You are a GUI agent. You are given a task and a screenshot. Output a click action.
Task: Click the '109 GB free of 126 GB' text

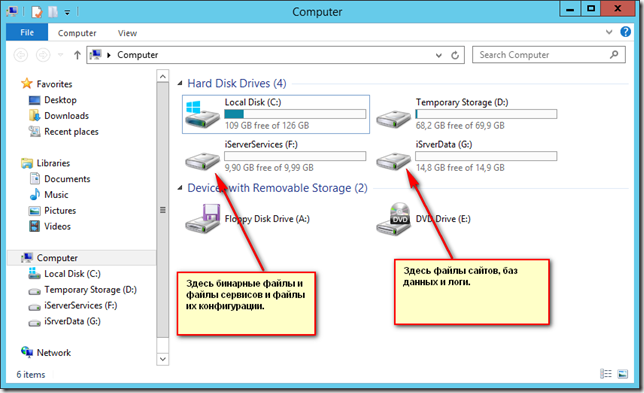pos(267,125)
